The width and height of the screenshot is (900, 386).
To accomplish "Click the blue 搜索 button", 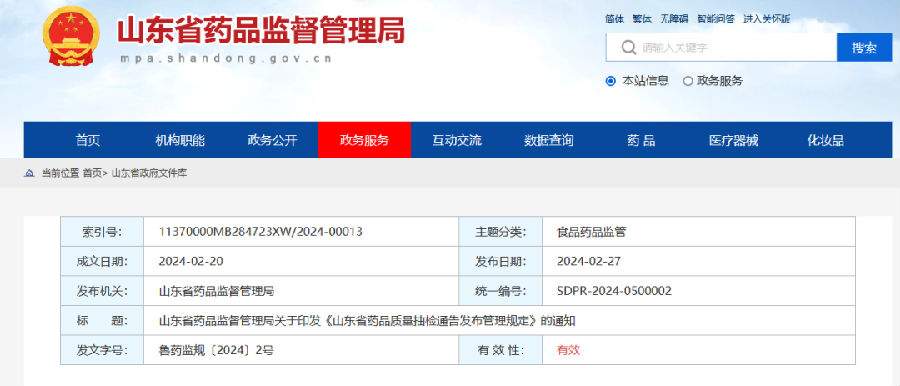I will click(x=864, y=48).
